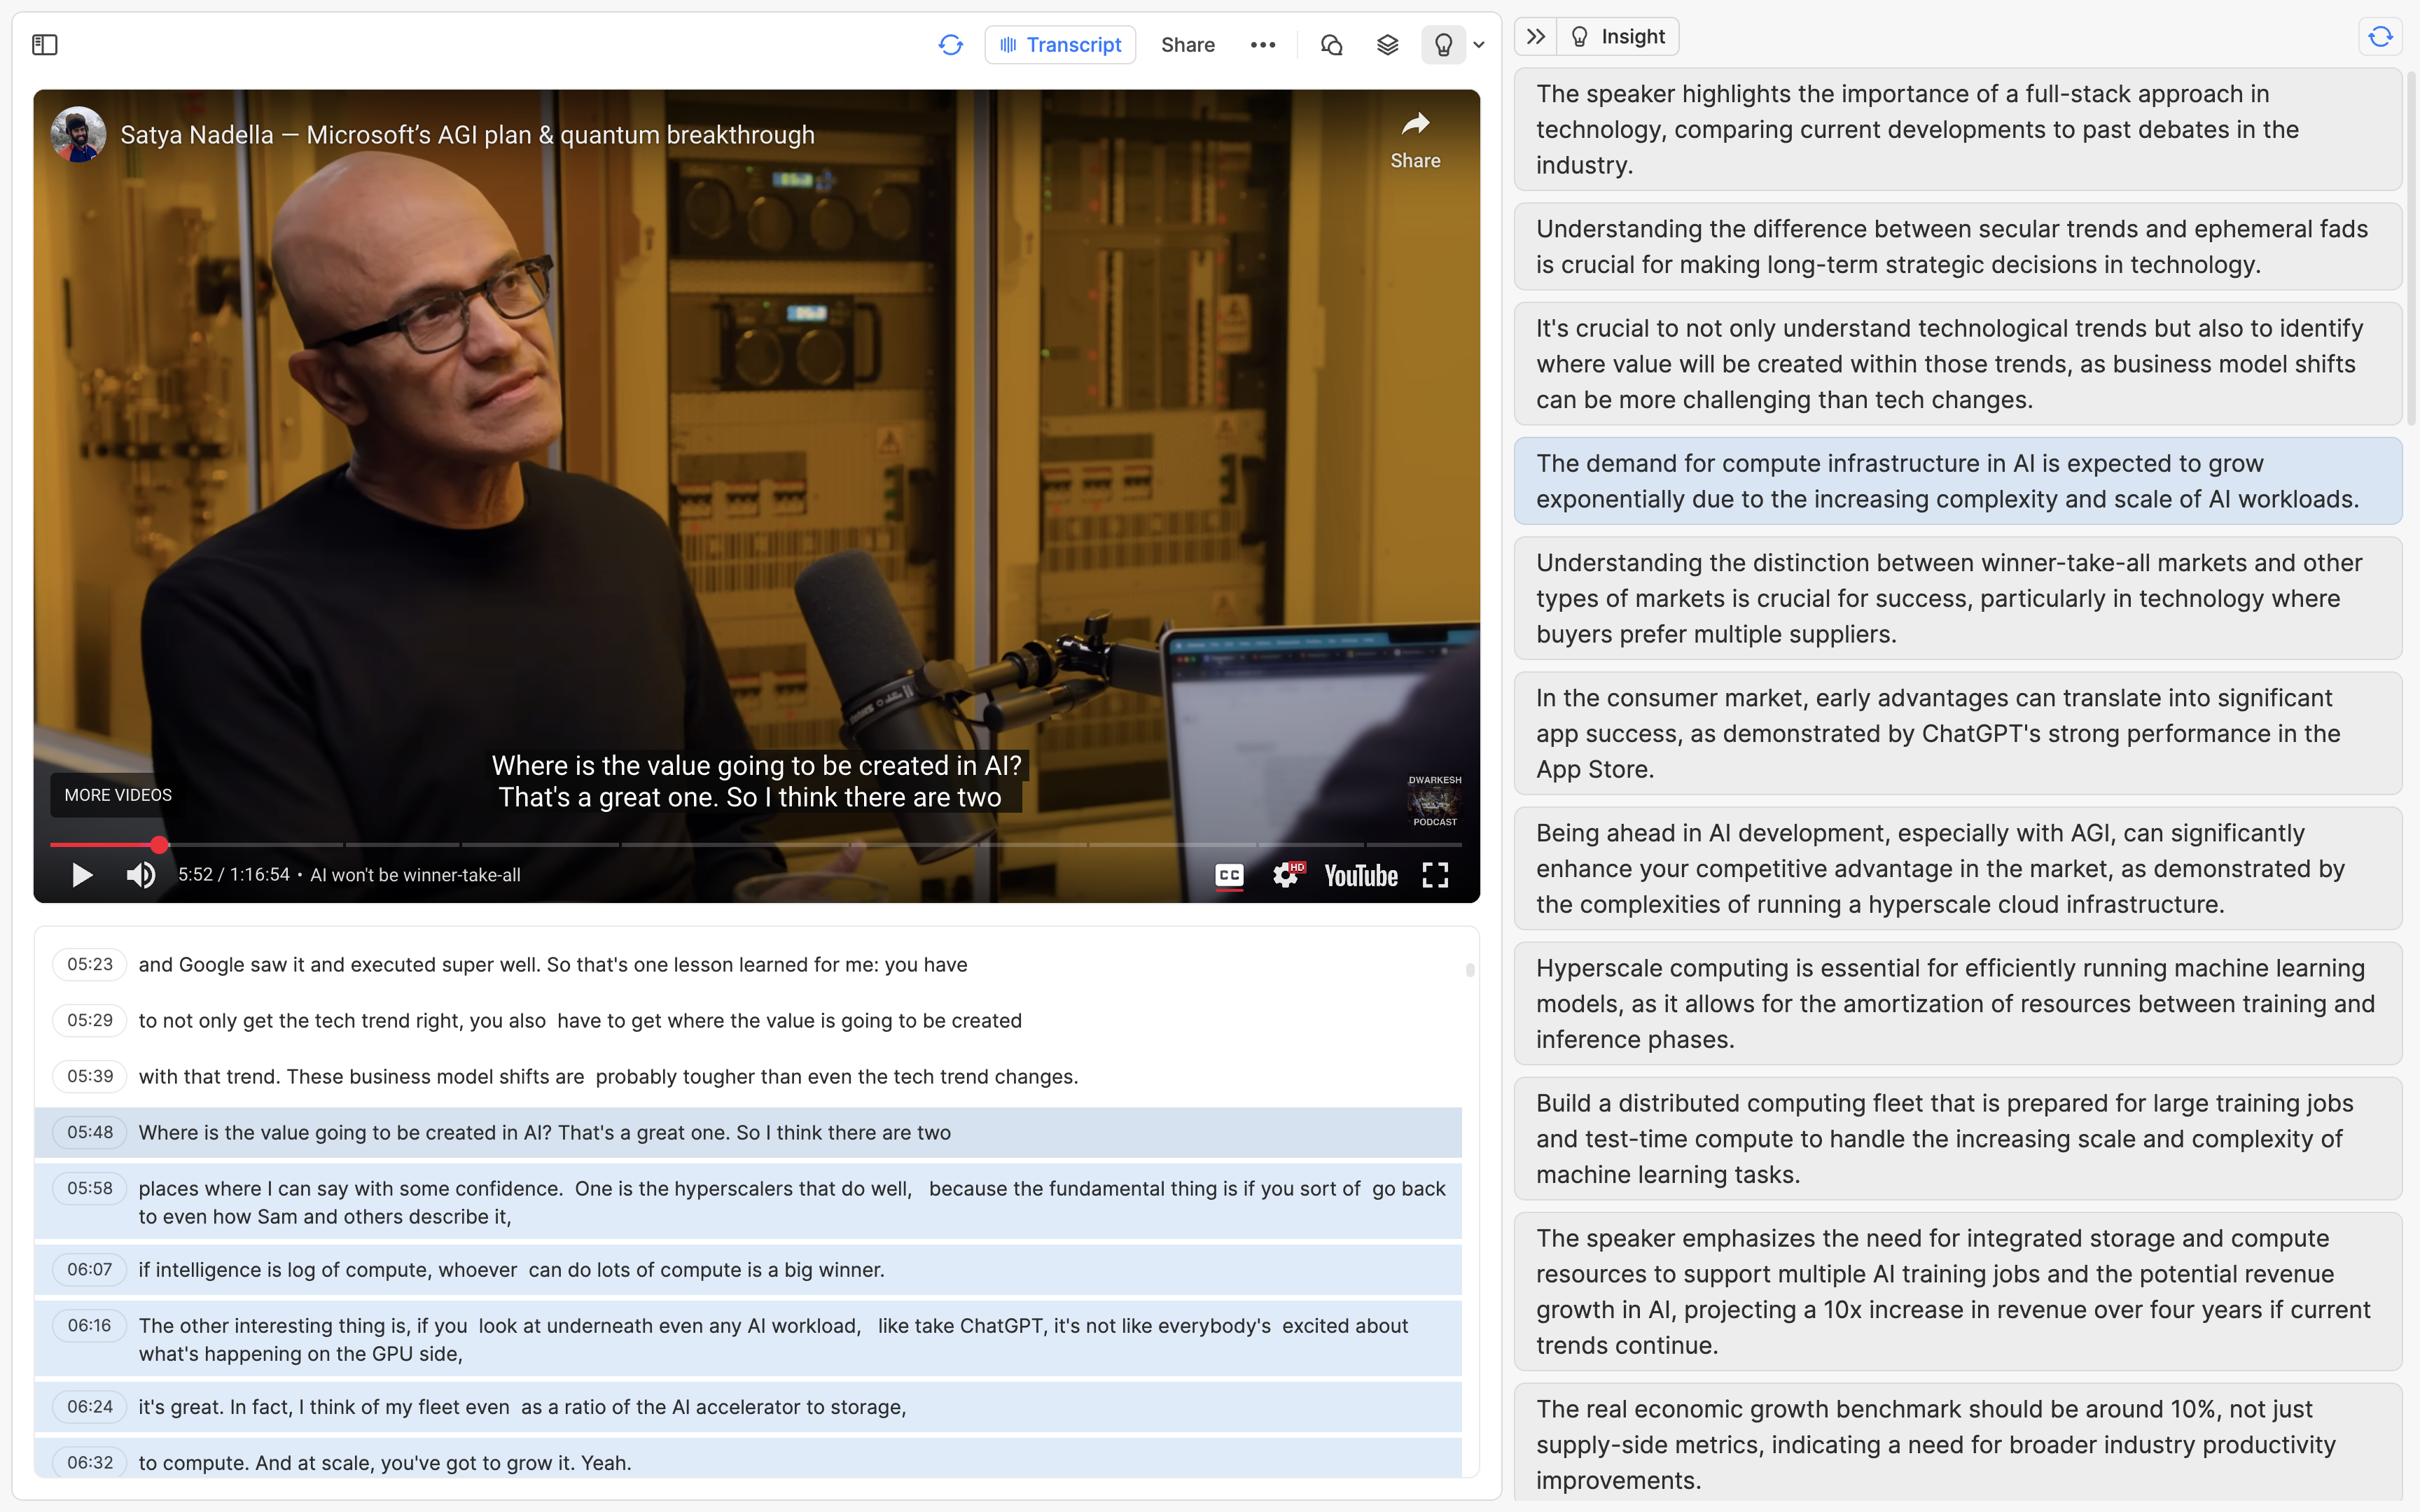The height and width of the screenshot is (1512, 2420).
Task: Open insight about winner-take-all markets
Action: tap(1957, 598)
